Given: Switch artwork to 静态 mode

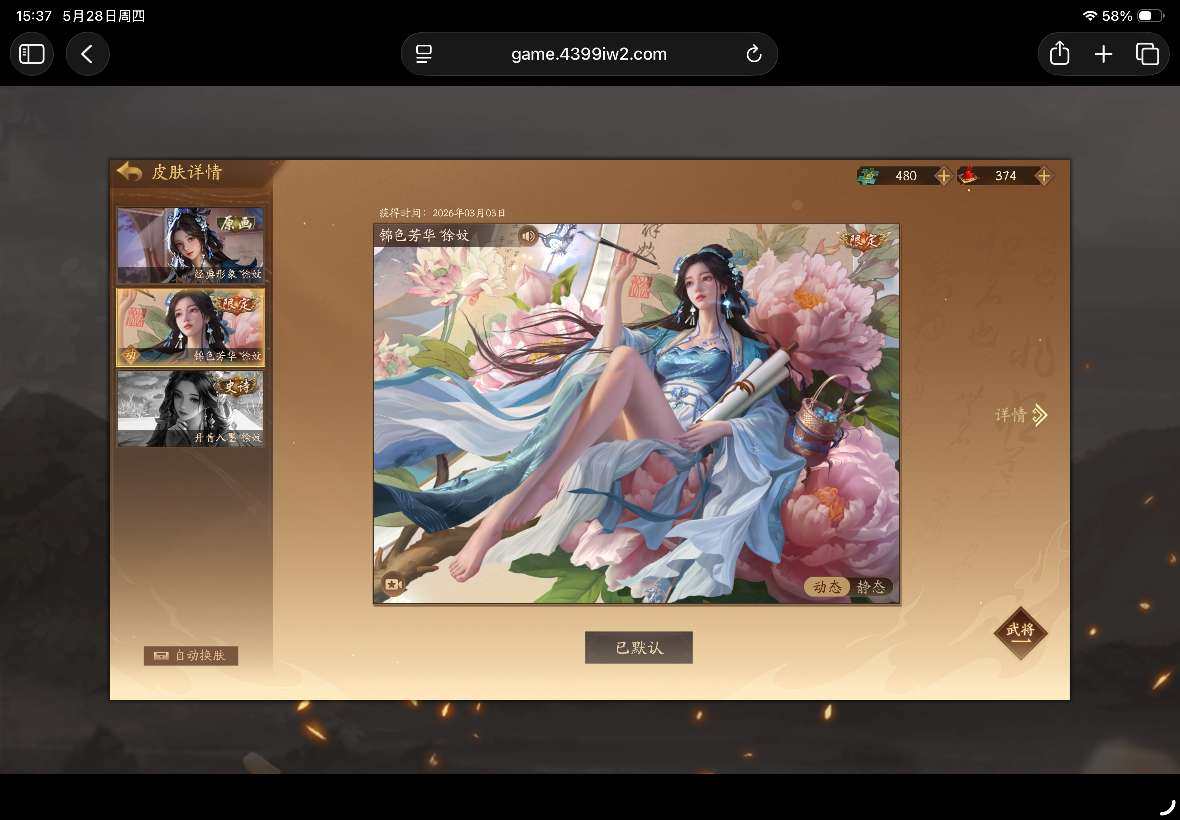Looking at the screenshot, I should pyautogui.click(x=871, y=587).
